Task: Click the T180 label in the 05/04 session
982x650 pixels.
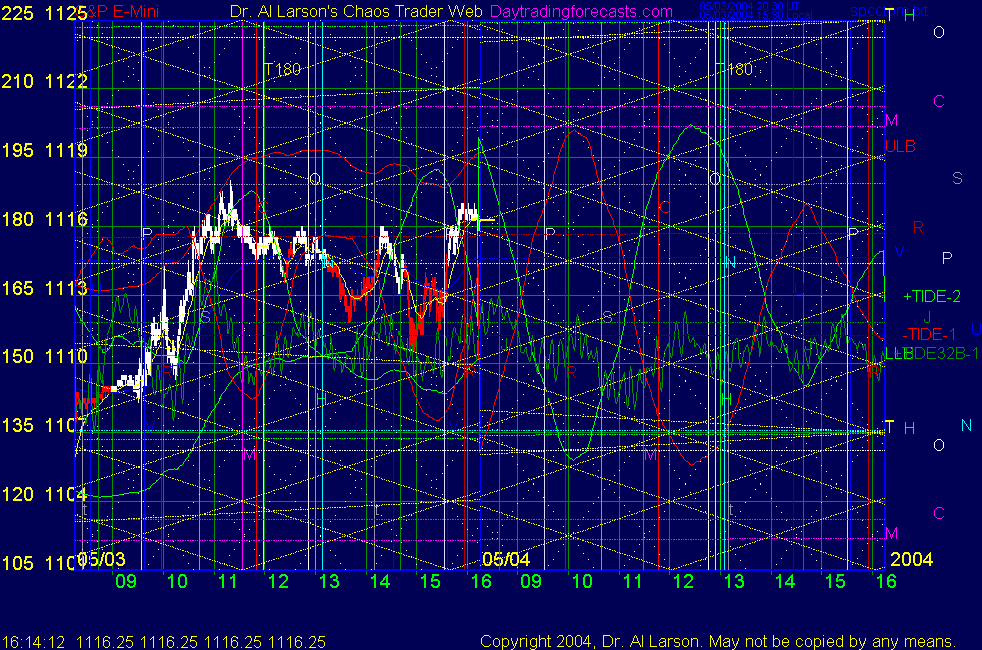Action: (x=734, y=69)
